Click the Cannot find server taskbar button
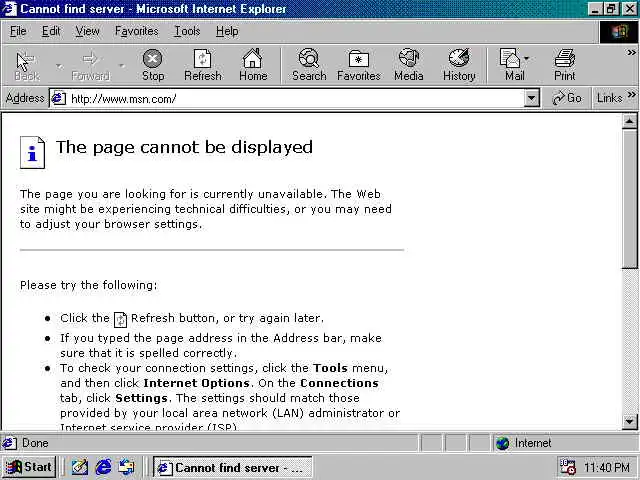640x480 pixels. [233, 467]
